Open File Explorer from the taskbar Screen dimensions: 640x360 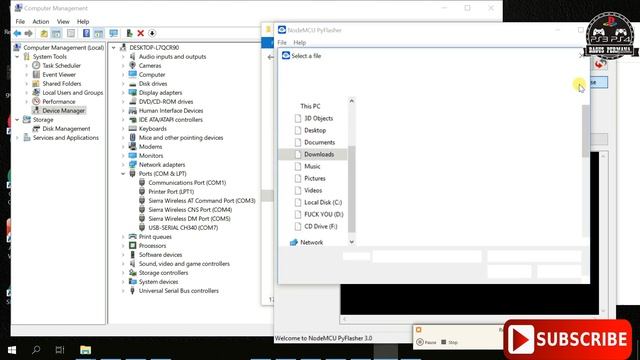[85, 350]
